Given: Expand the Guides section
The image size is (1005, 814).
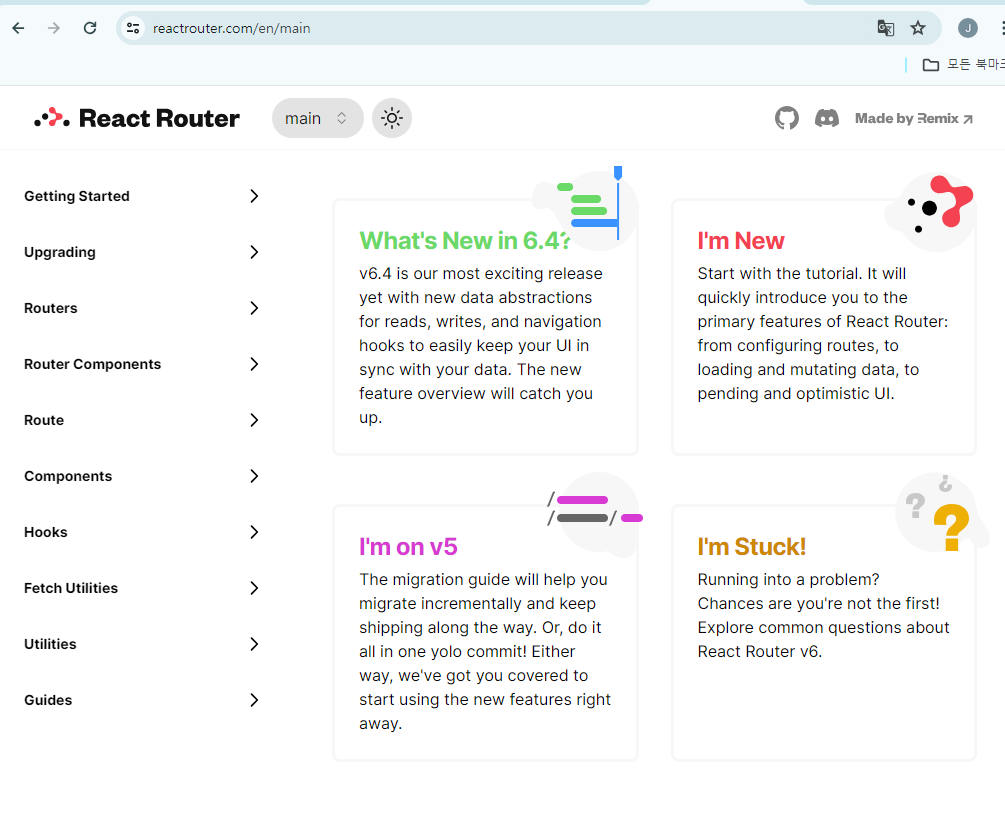Looking at the screenshot, I should pyautogui.click(x=141, y=700).
